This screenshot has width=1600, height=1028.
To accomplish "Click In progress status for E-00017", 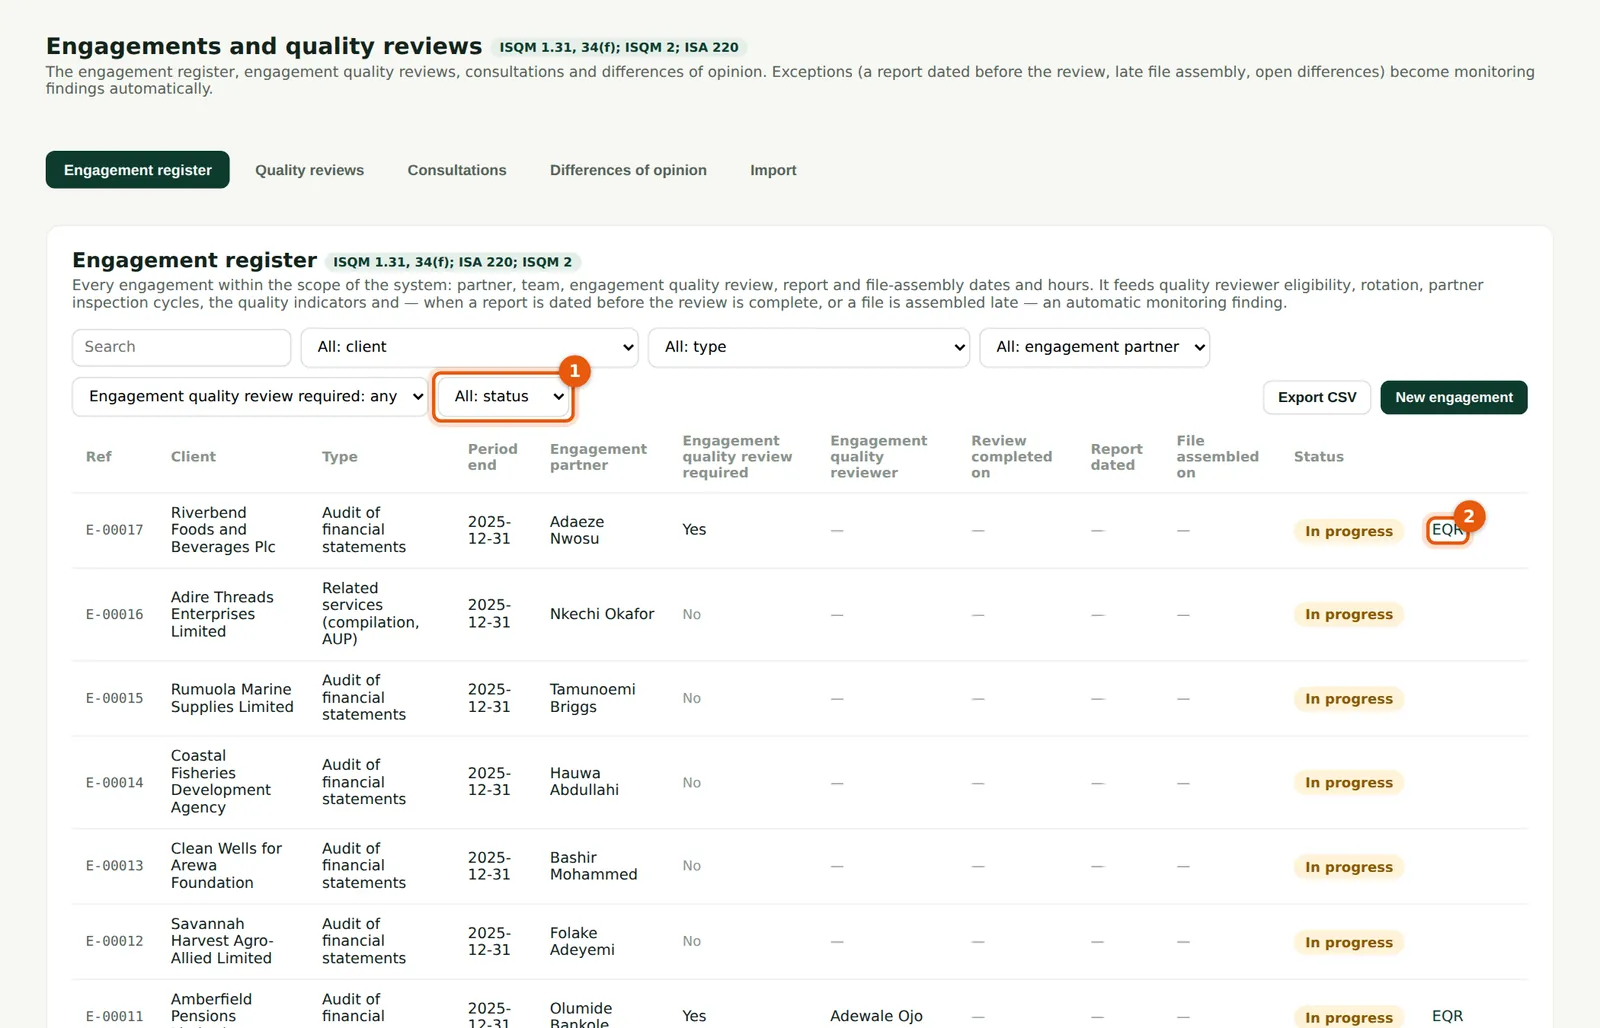I will pos(1348,531).
